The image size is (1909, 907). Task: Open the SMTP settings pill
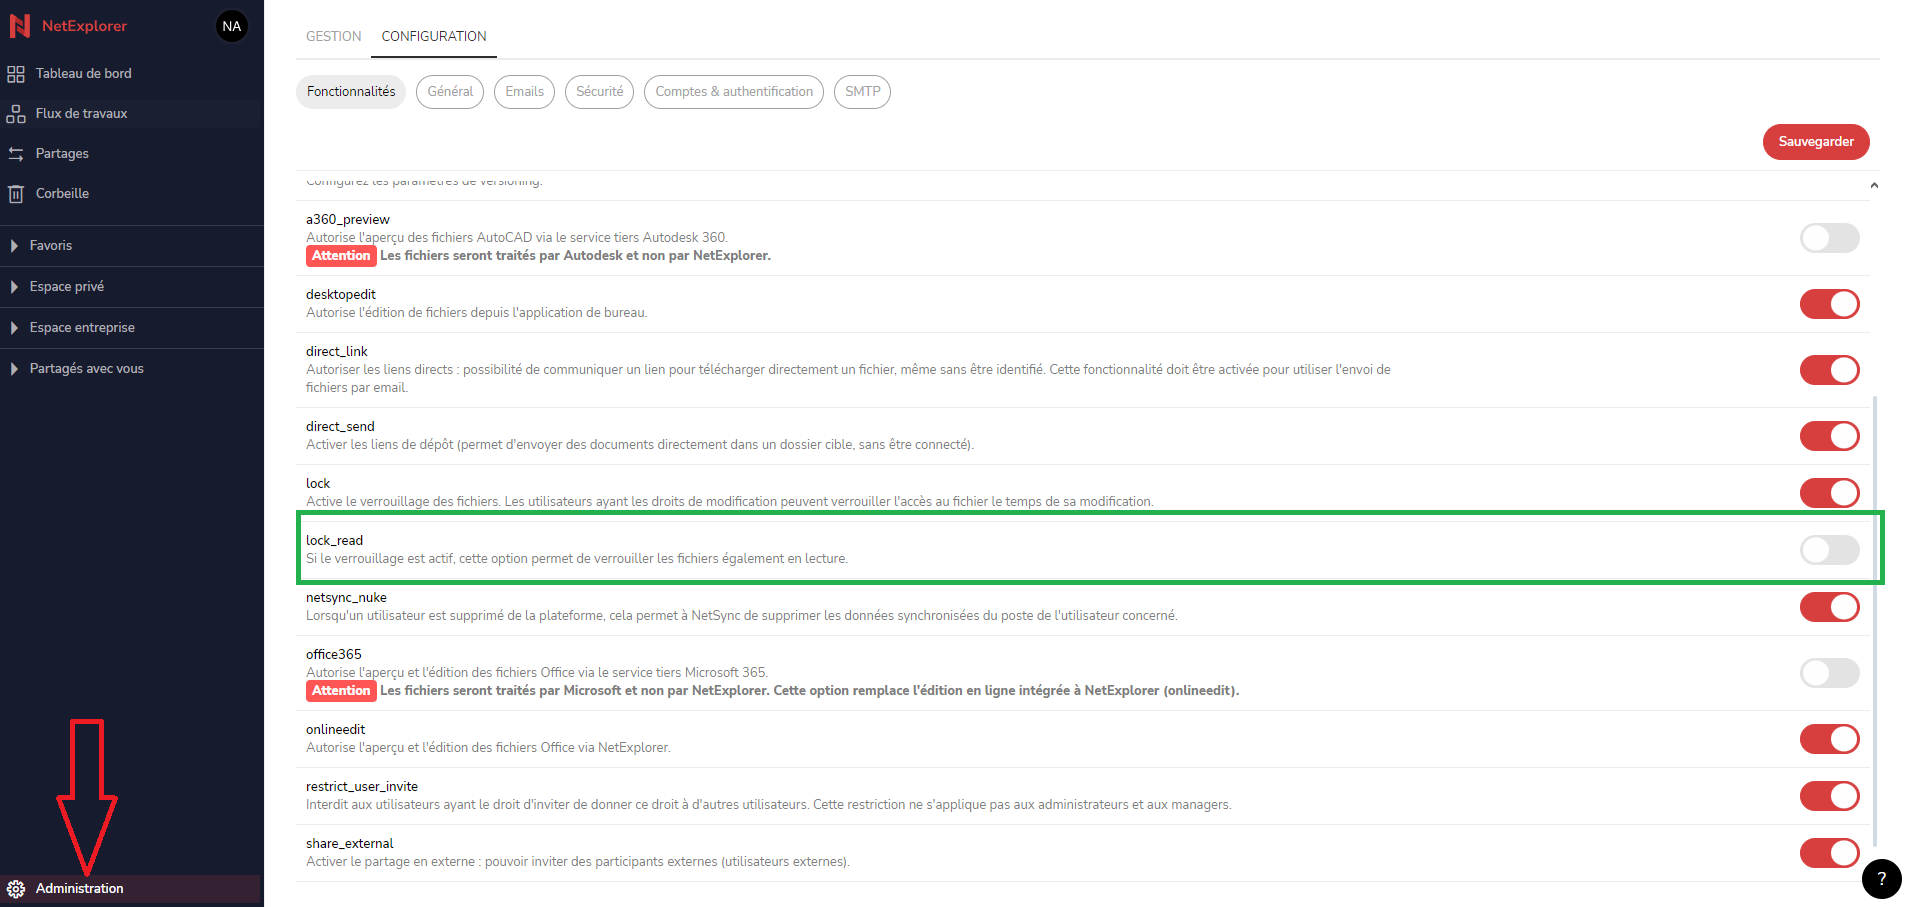point(862,92)
